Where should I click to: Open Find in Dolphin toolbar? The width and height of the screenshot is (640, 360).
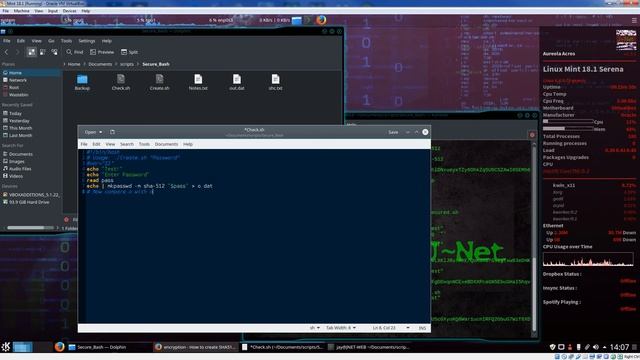point(75,52)
